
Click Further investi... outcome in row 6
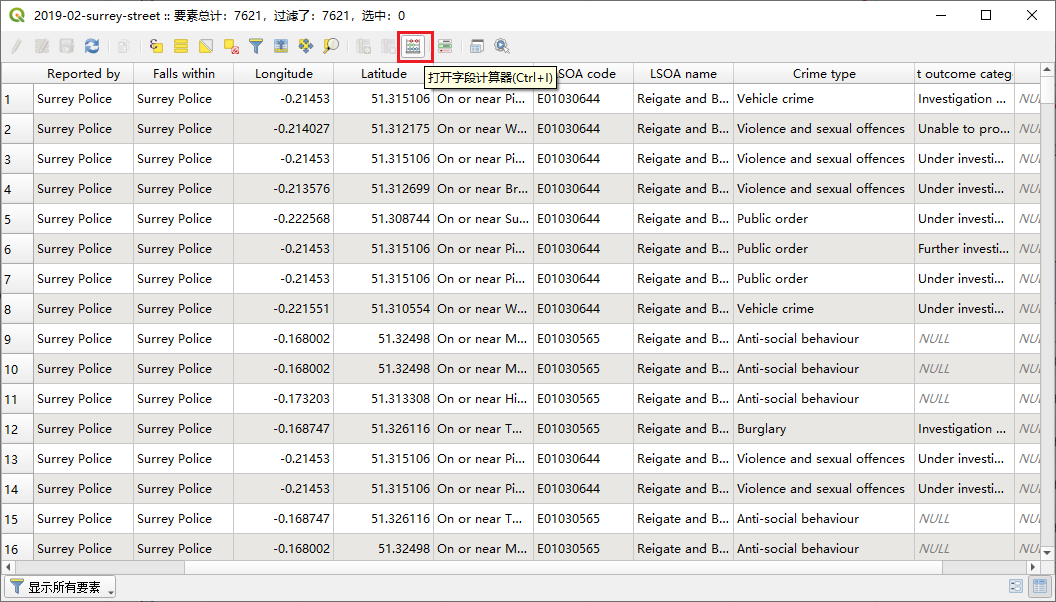964,249
